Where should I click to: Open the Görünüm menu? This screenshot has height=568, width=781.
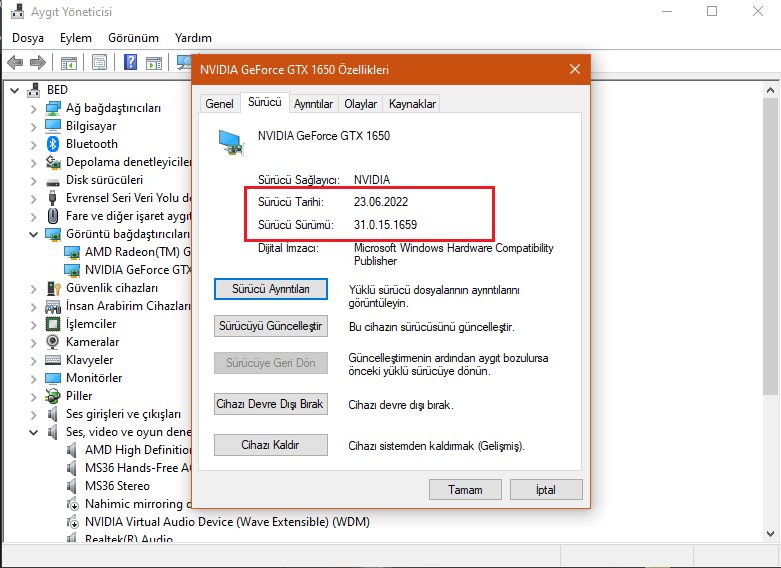click(x=133, y=38)
